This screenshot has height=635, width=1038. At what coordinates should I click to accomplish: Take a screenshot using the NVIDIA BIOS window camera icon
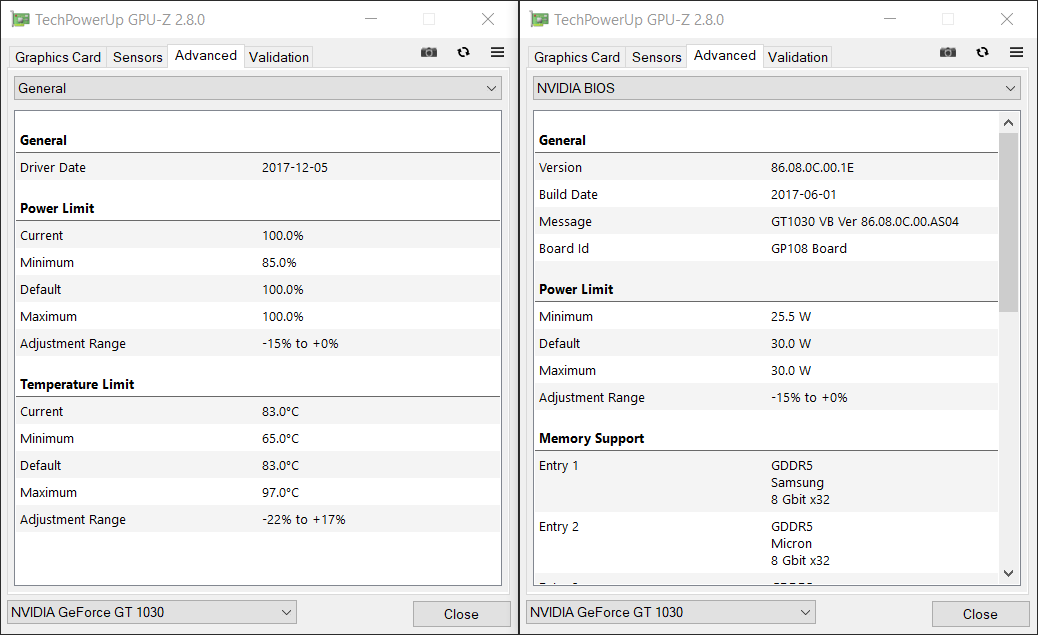coord(948,53)
